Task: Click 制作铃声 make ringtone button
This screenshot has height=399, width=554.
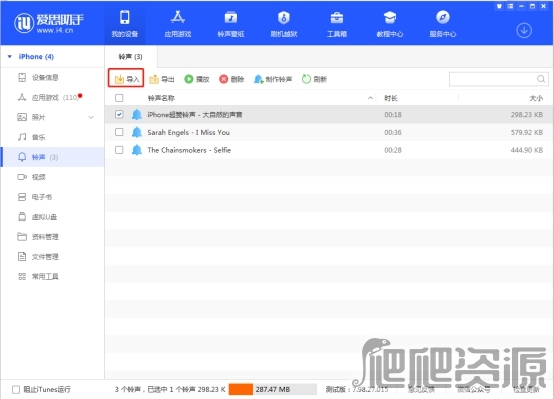Action: pos(273,79)
